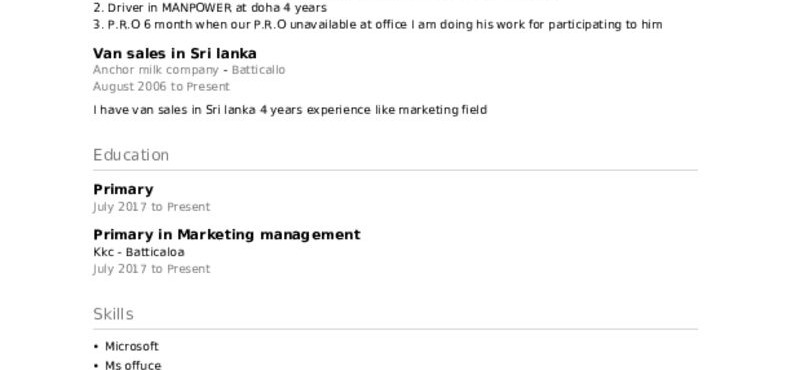This screenshot has width=791, height=370.
Task: Click the word MANPOWER in list item two
Action: (197, 8)
